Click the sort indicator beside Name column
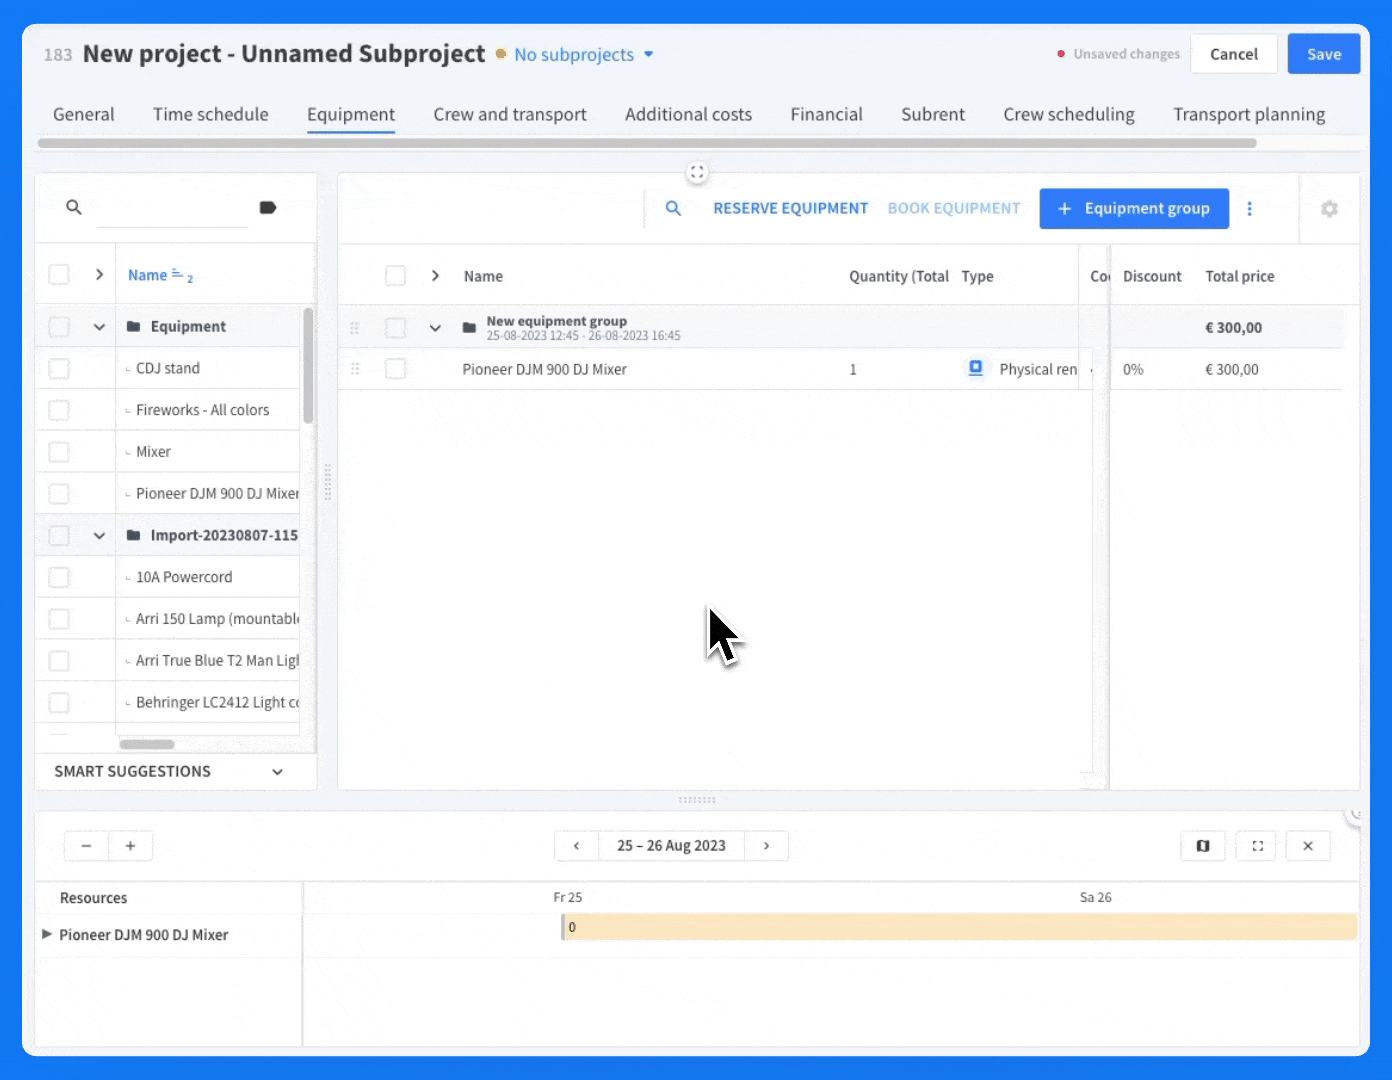Screen dimensions: 1392x1080 click(182, 275)
